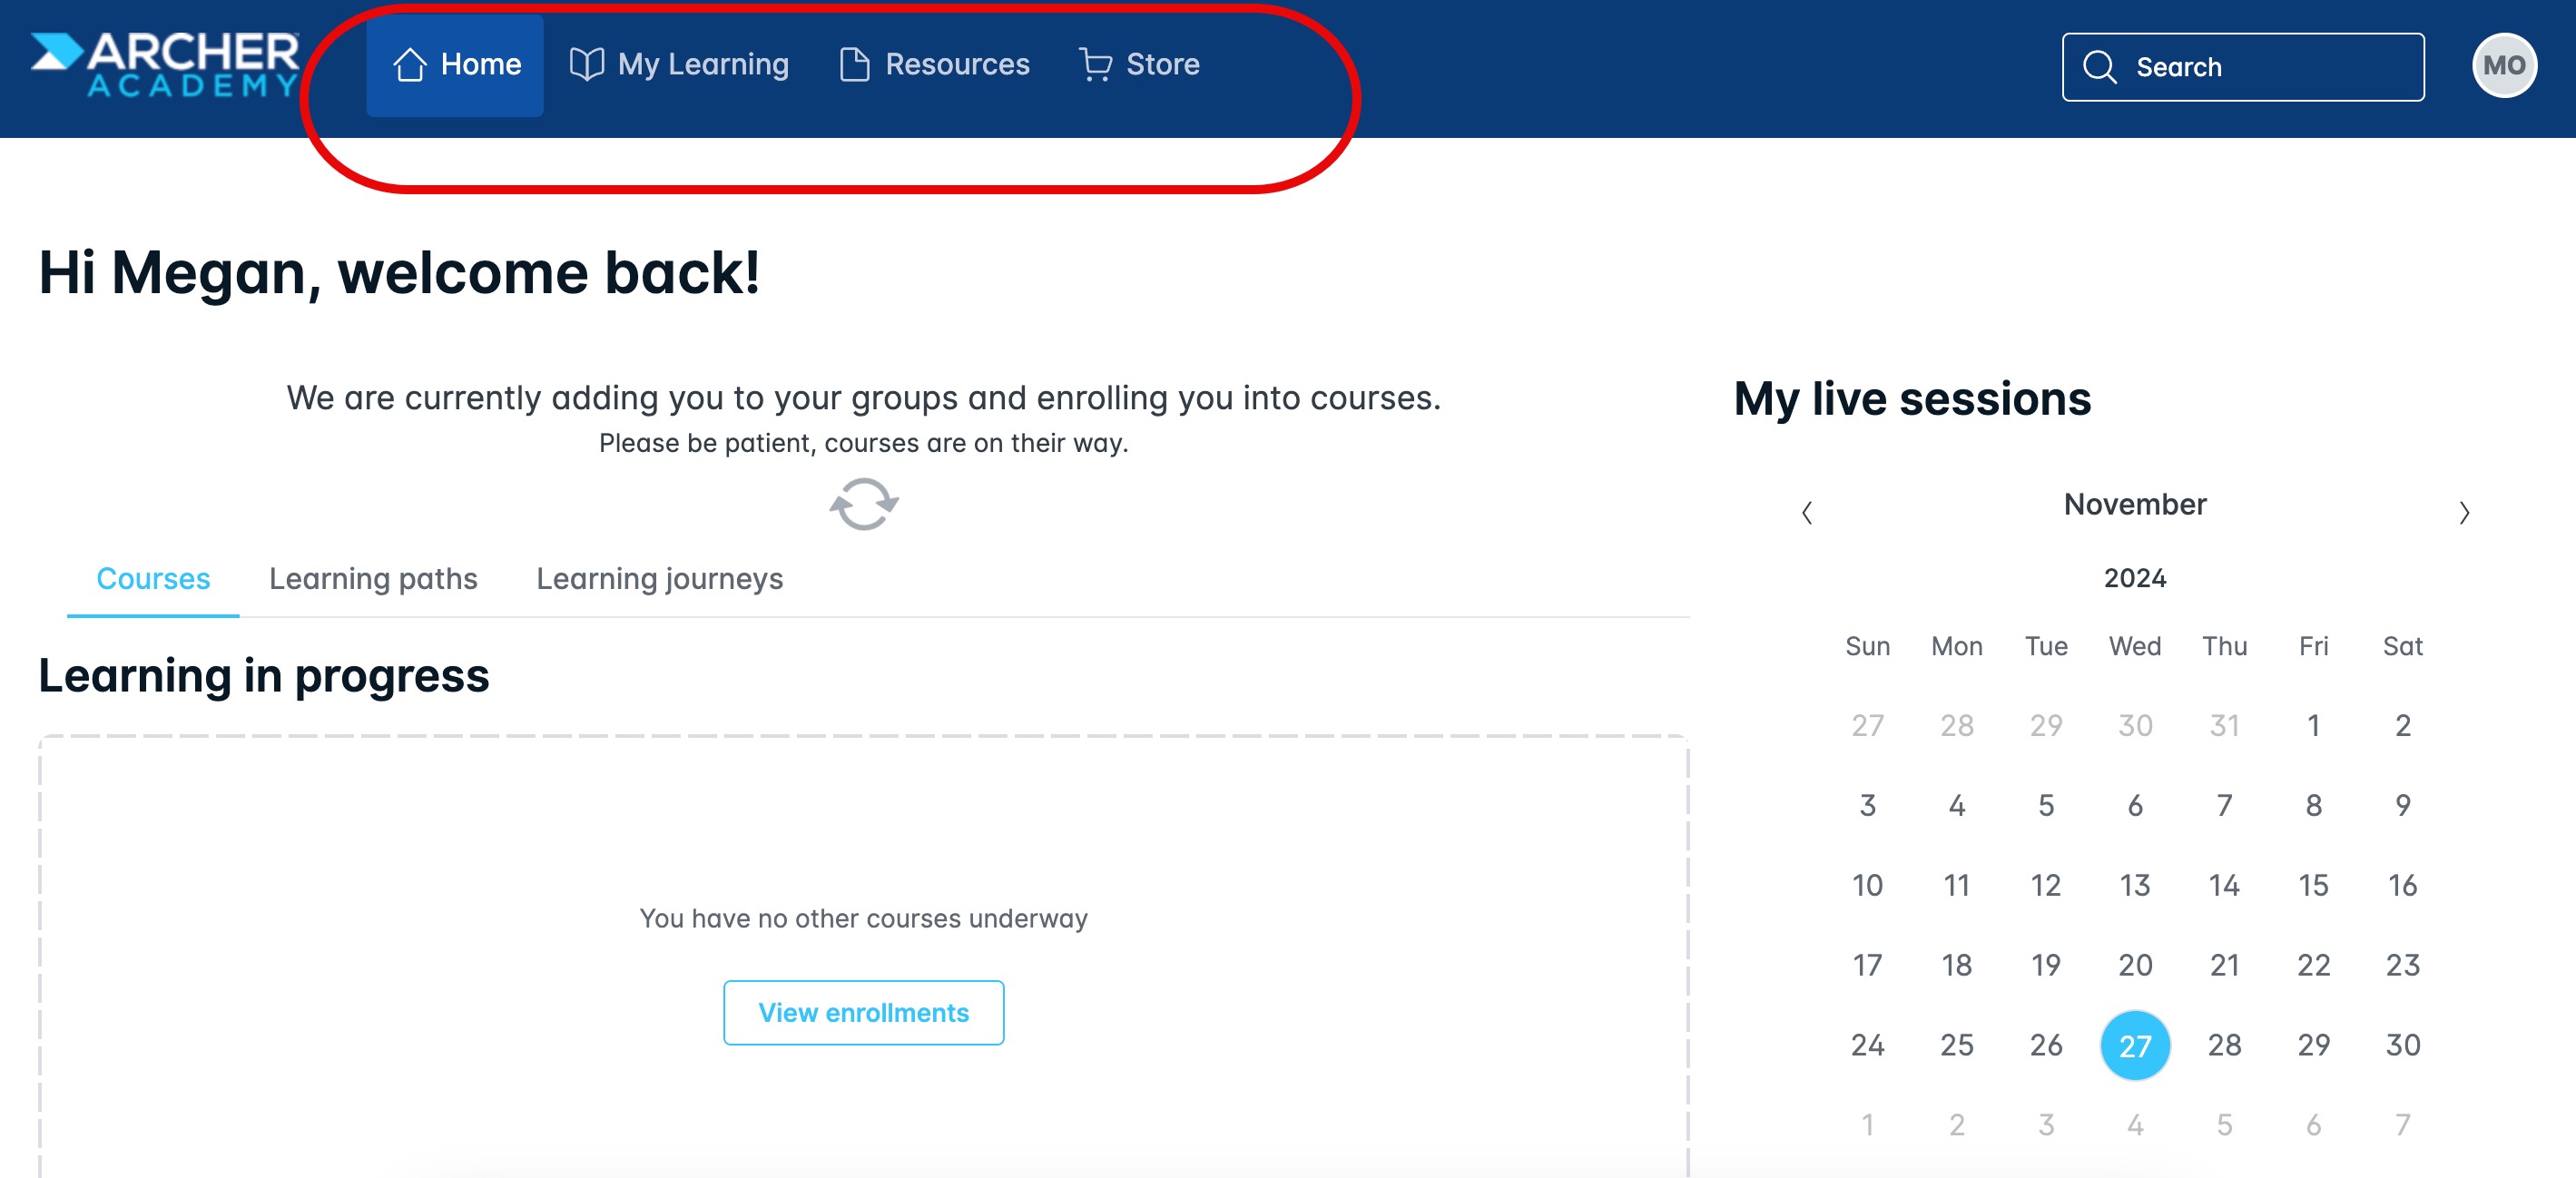This screenshot has height=1178, width=2576.
Task: Switch to the Learning journeys tab
Action: (660, 578)
